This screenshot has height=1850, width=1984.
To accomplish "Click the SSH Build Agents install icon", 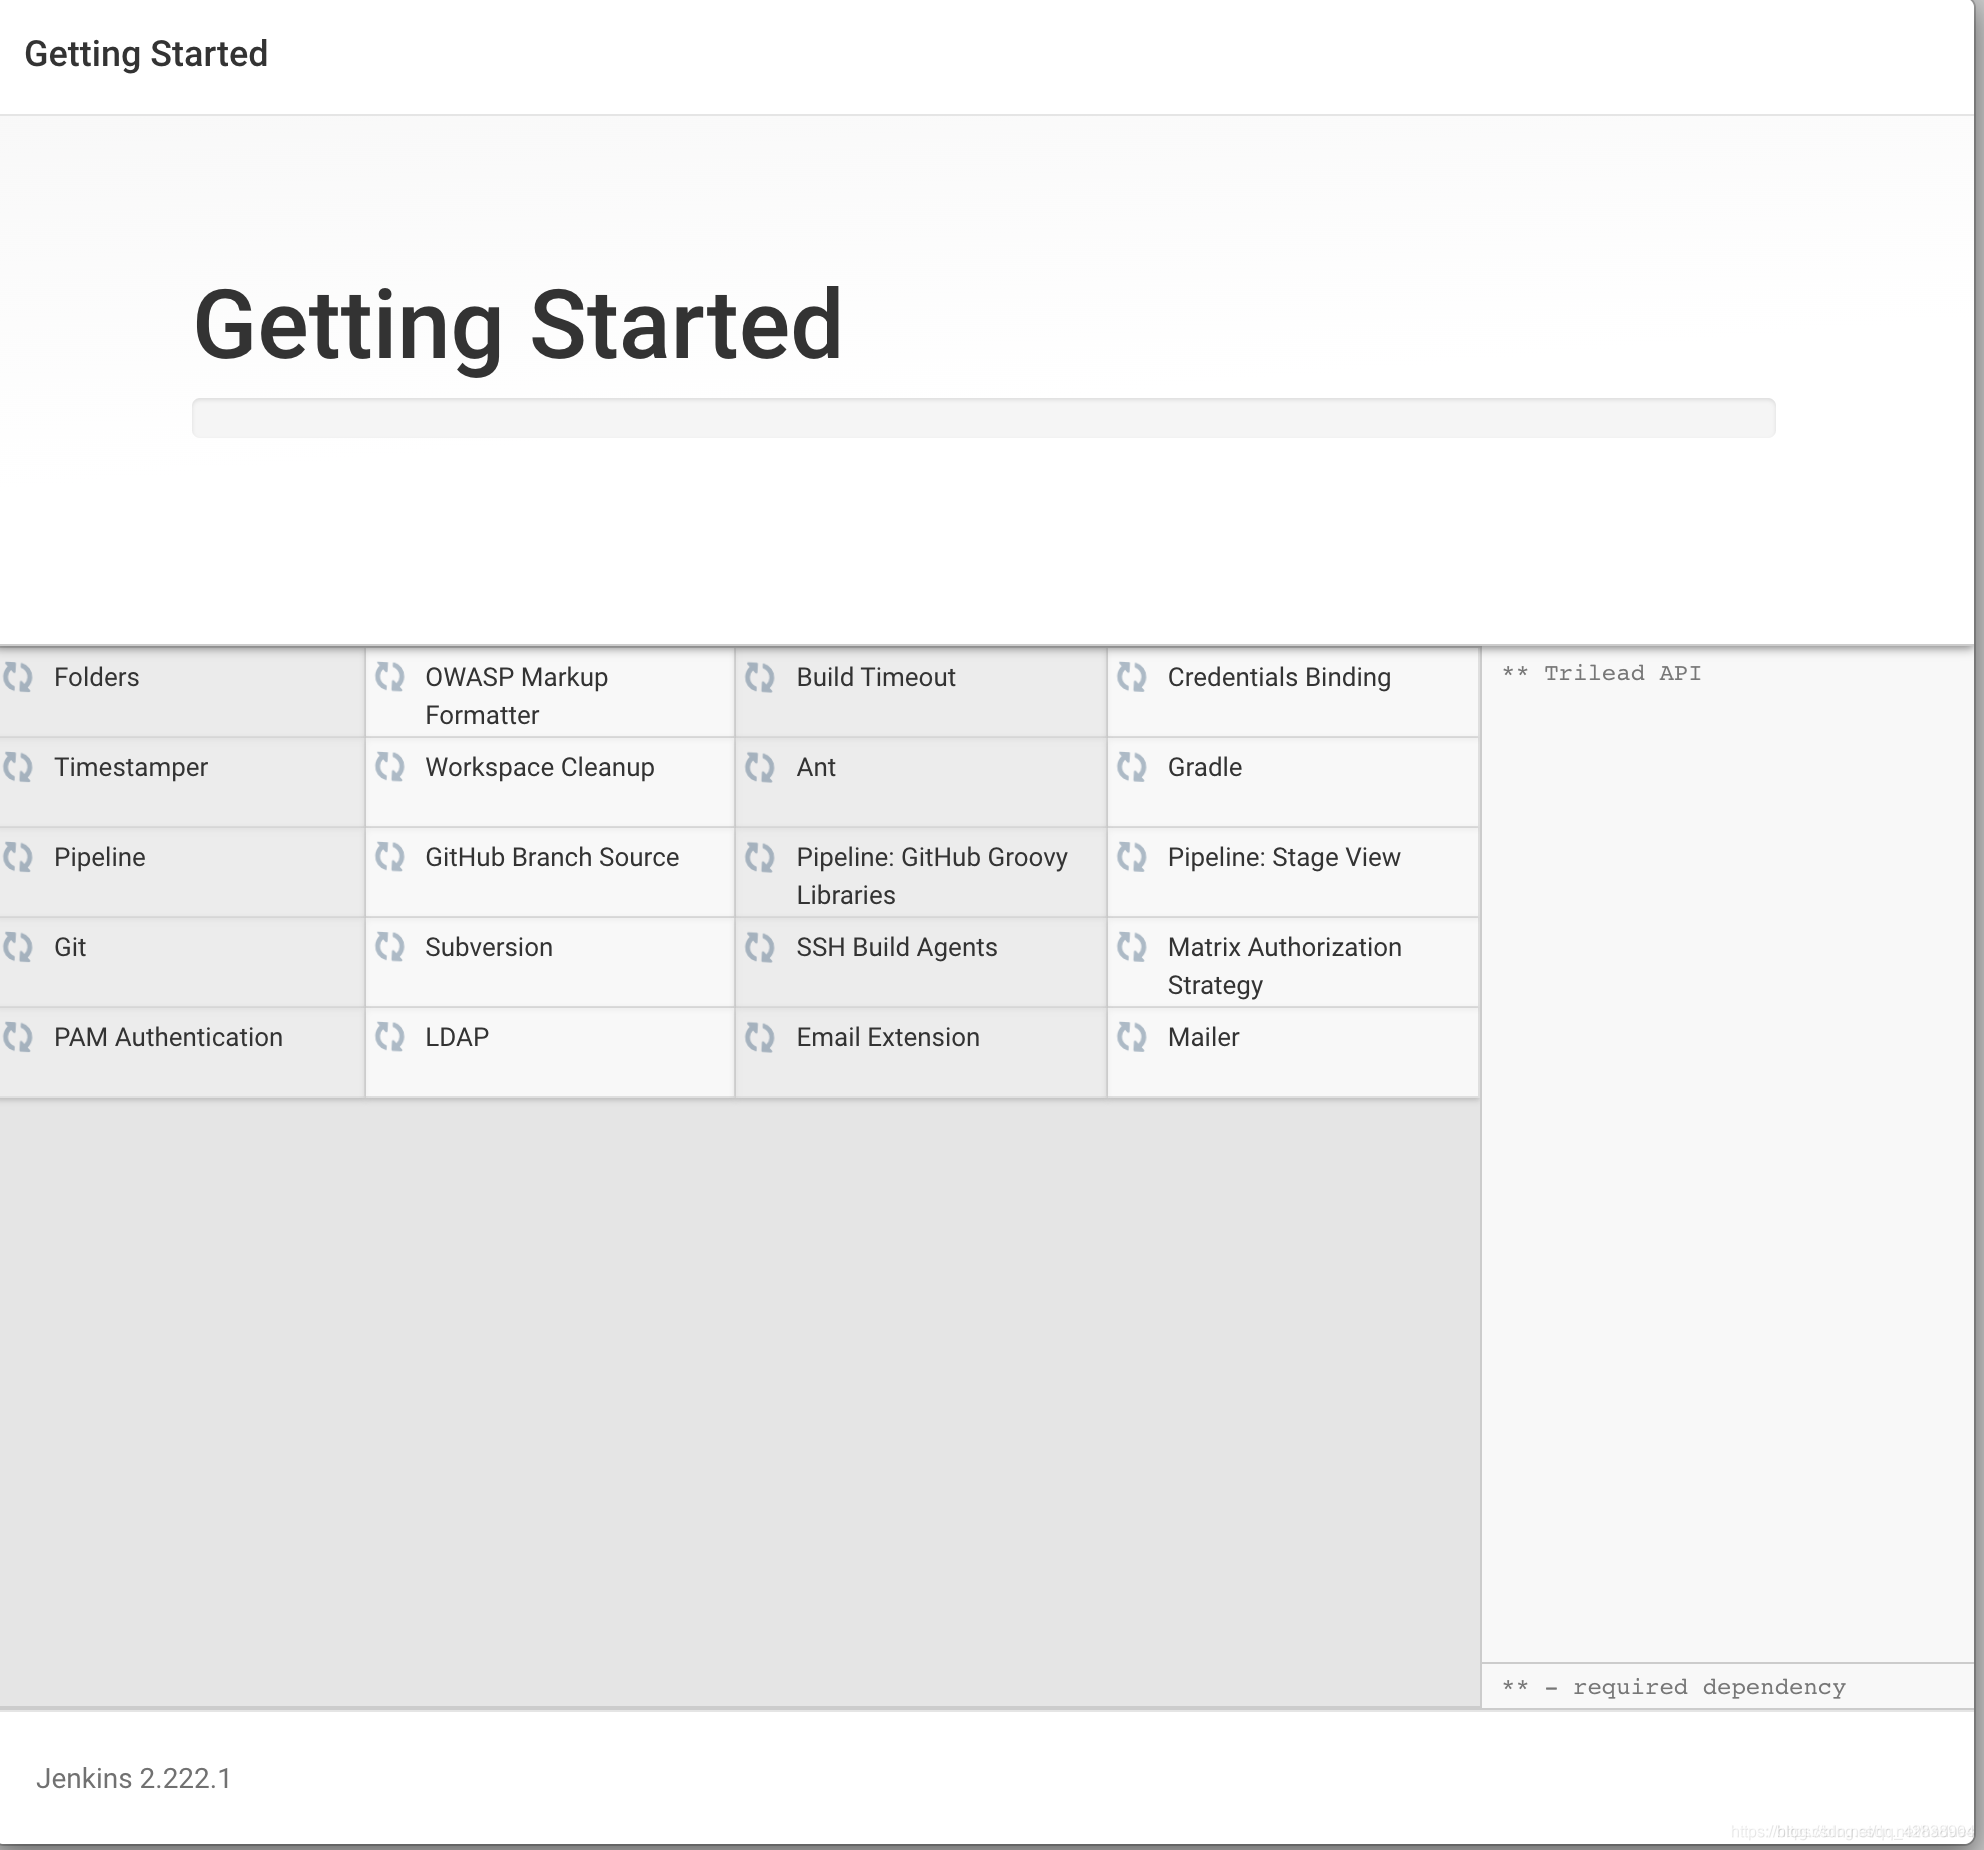I will coord(760,946).
